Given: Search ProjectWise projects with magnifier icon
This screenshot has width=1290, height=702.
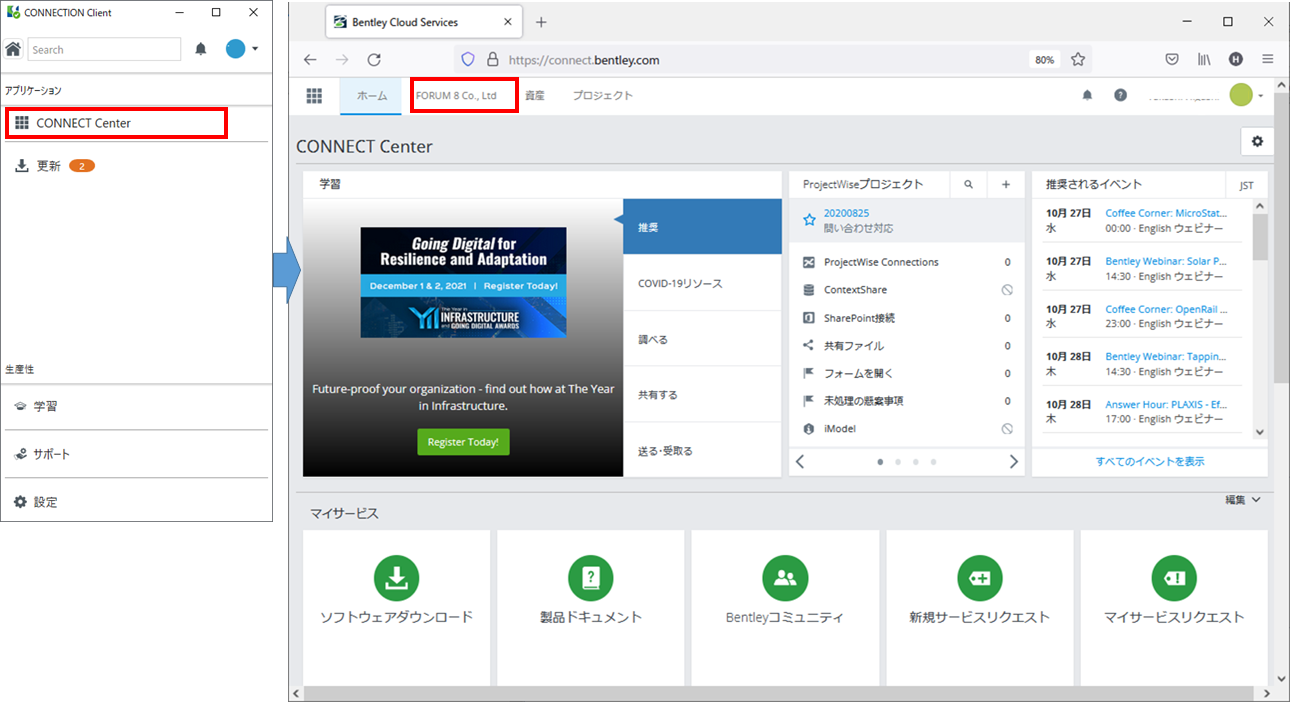Looking at the screenshot, I should 968,185.
